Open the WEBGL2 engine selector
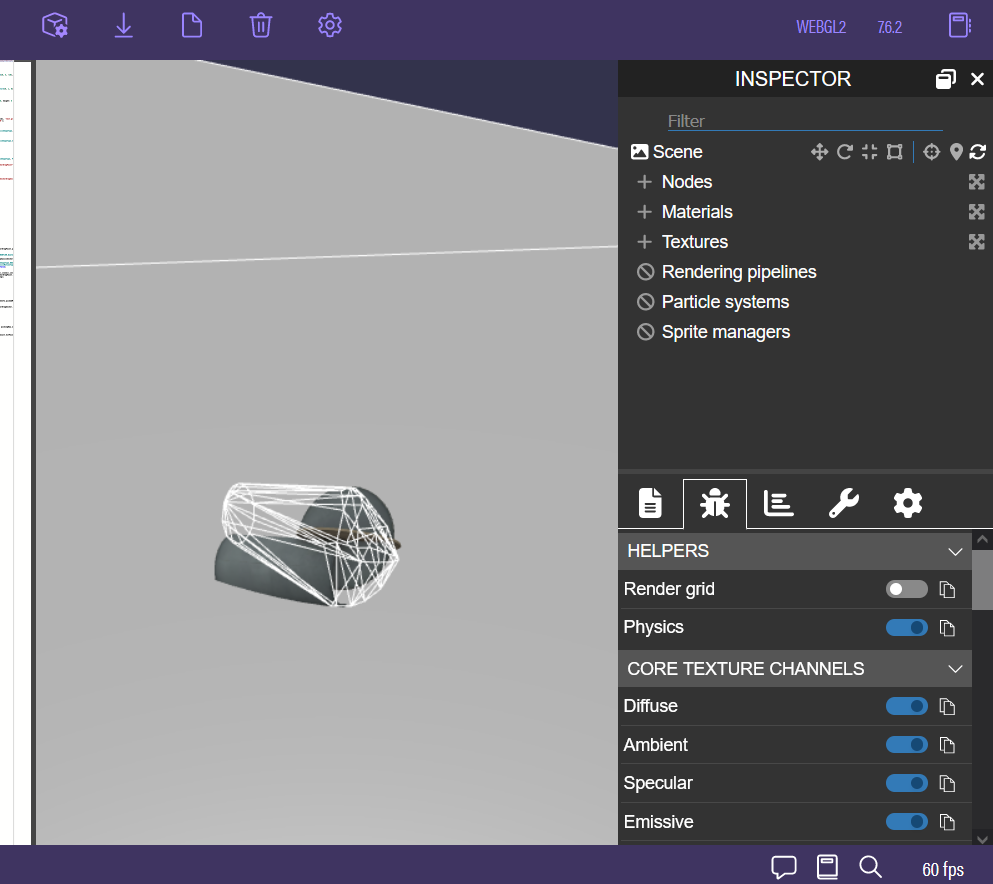 click(x=821, y=27)
